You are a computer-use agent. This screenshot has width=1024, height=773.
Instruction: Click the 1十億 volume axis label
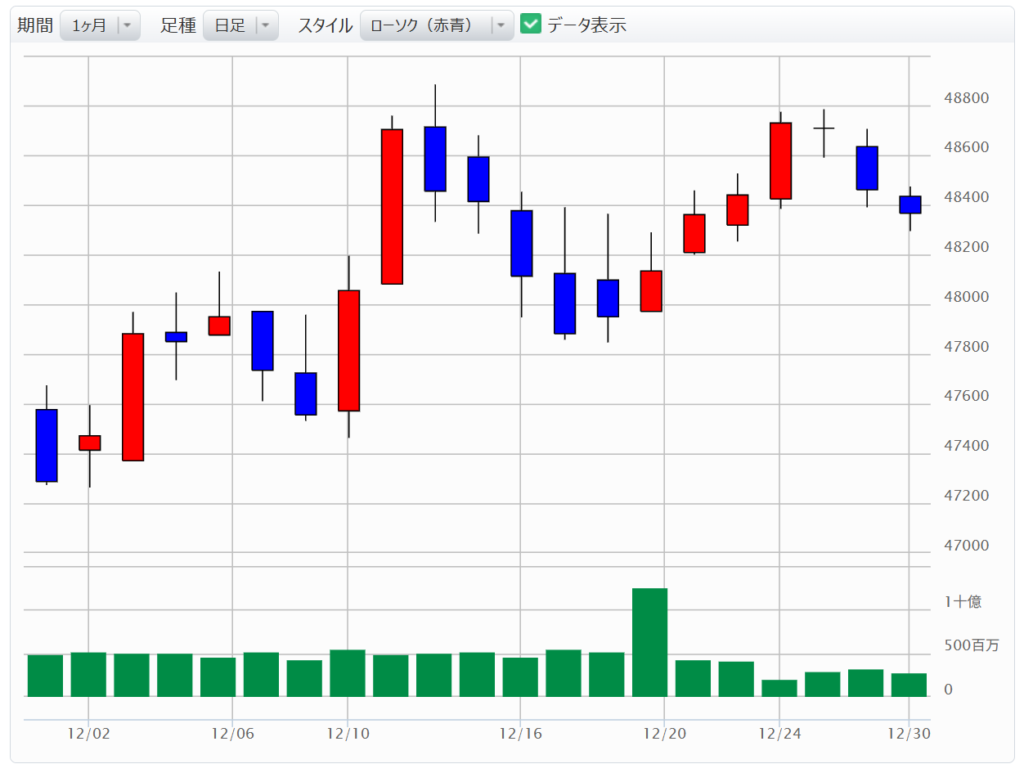coord(963,602)
